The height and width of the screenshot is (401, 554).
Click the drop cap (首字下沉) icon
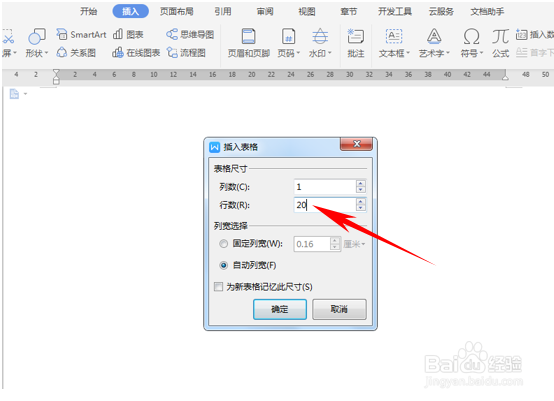tap(521, 53)
